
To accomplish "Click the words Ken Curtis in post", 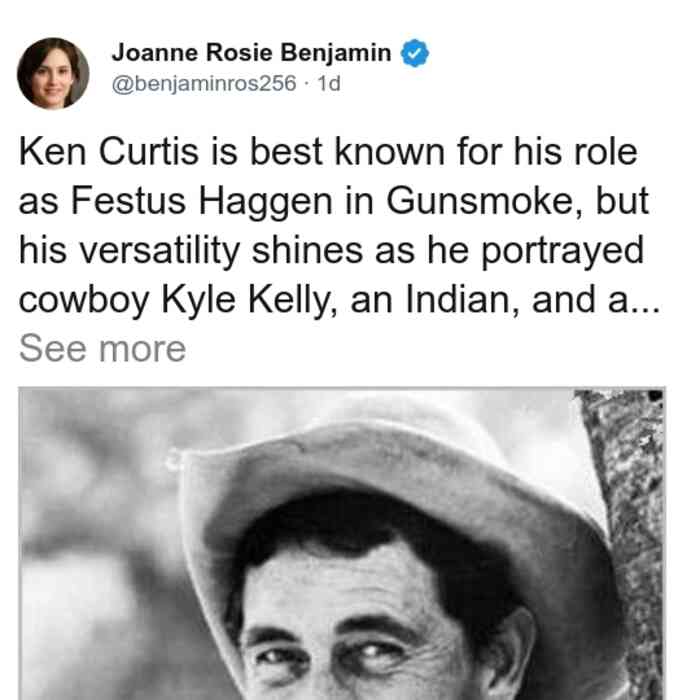I will pos(108,152).
